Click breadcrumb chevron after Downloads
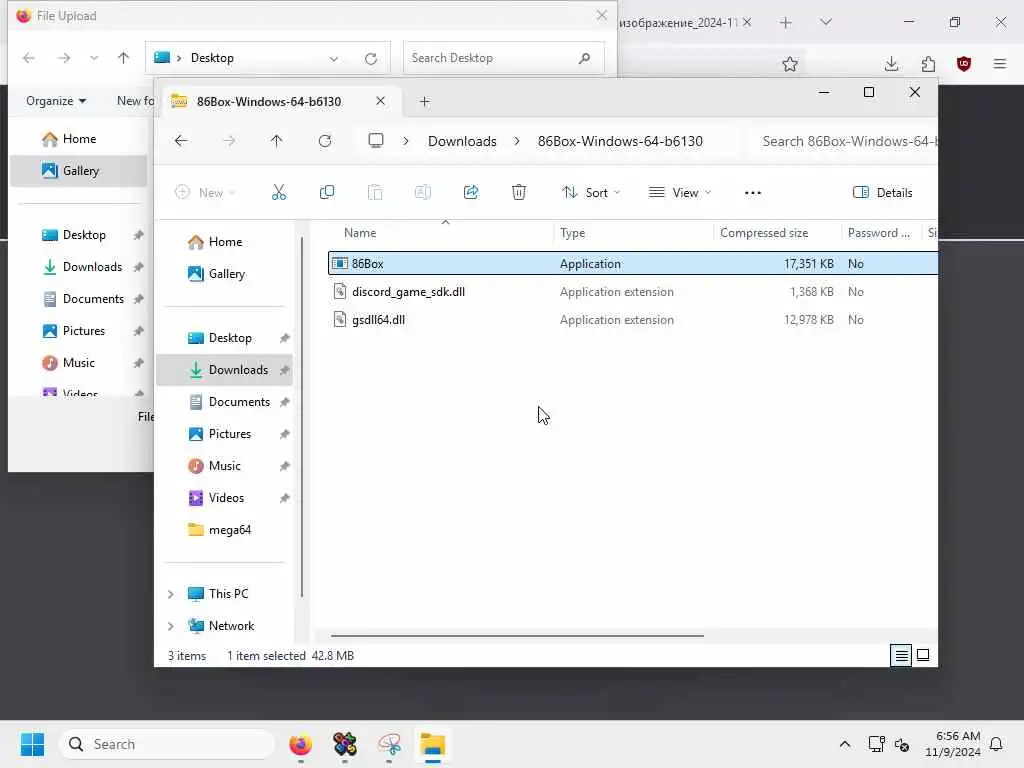 click(517, 140)
